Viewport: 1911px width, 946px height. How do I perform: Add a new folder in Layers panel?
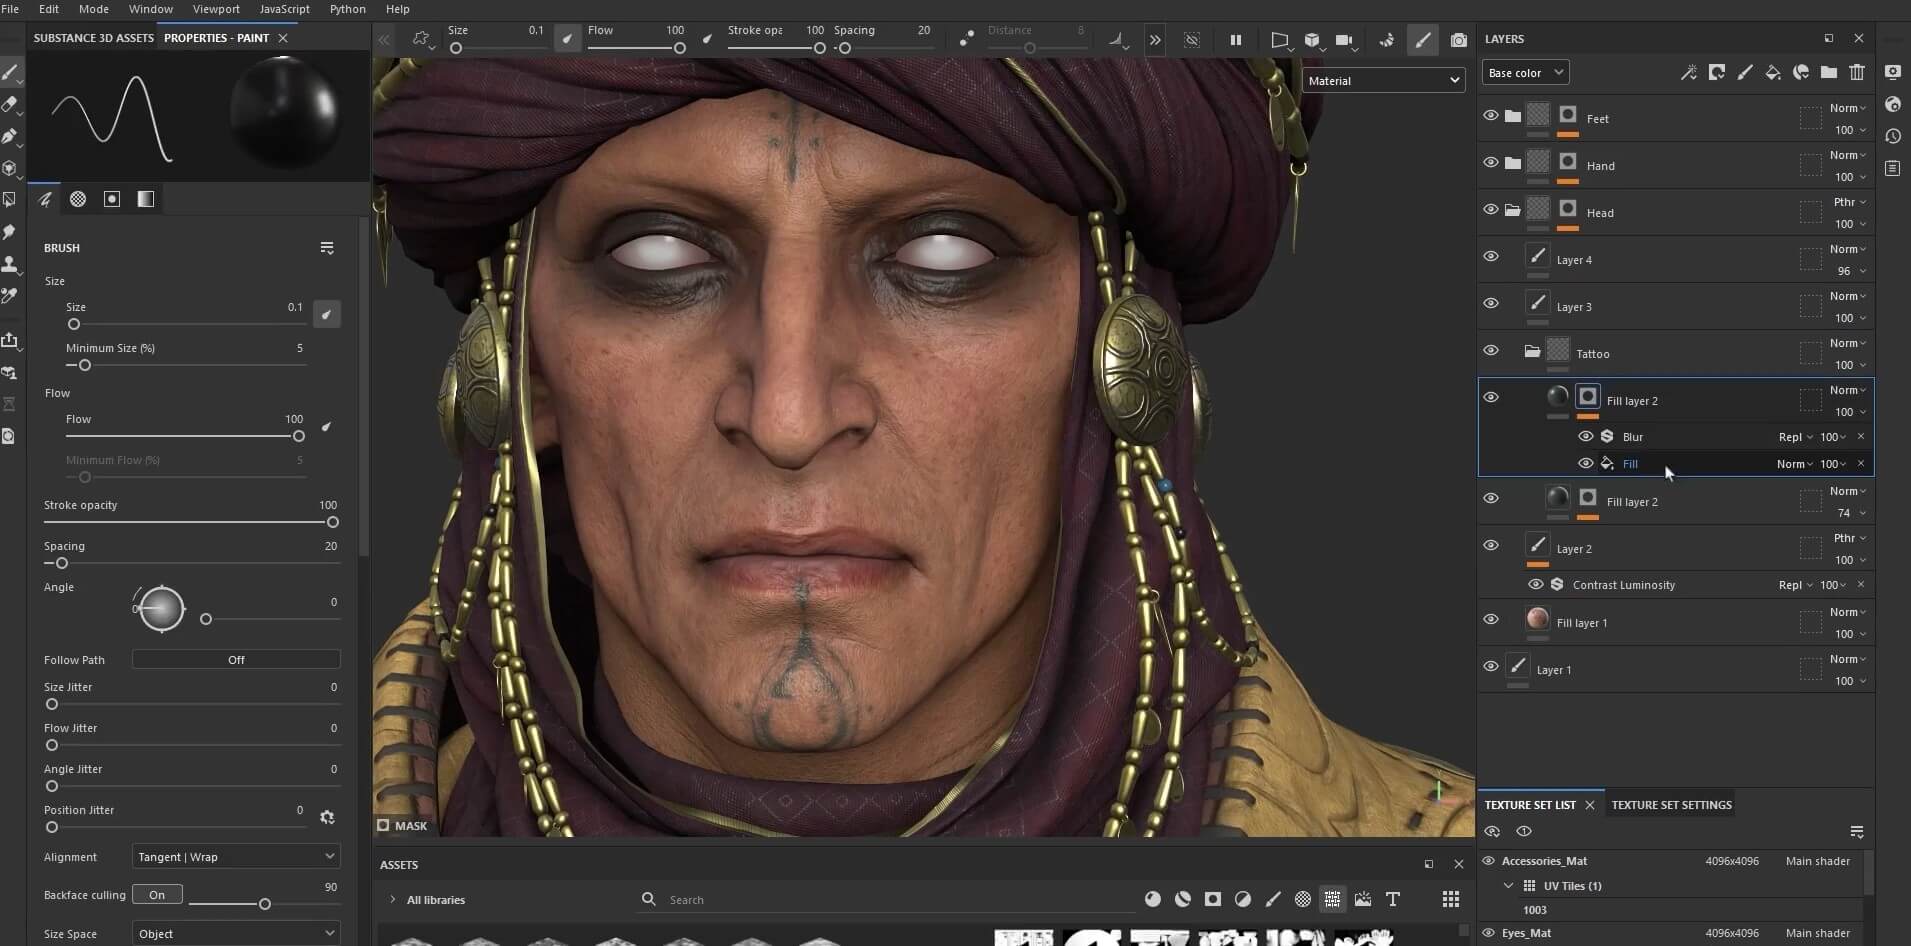point(1829,72)
